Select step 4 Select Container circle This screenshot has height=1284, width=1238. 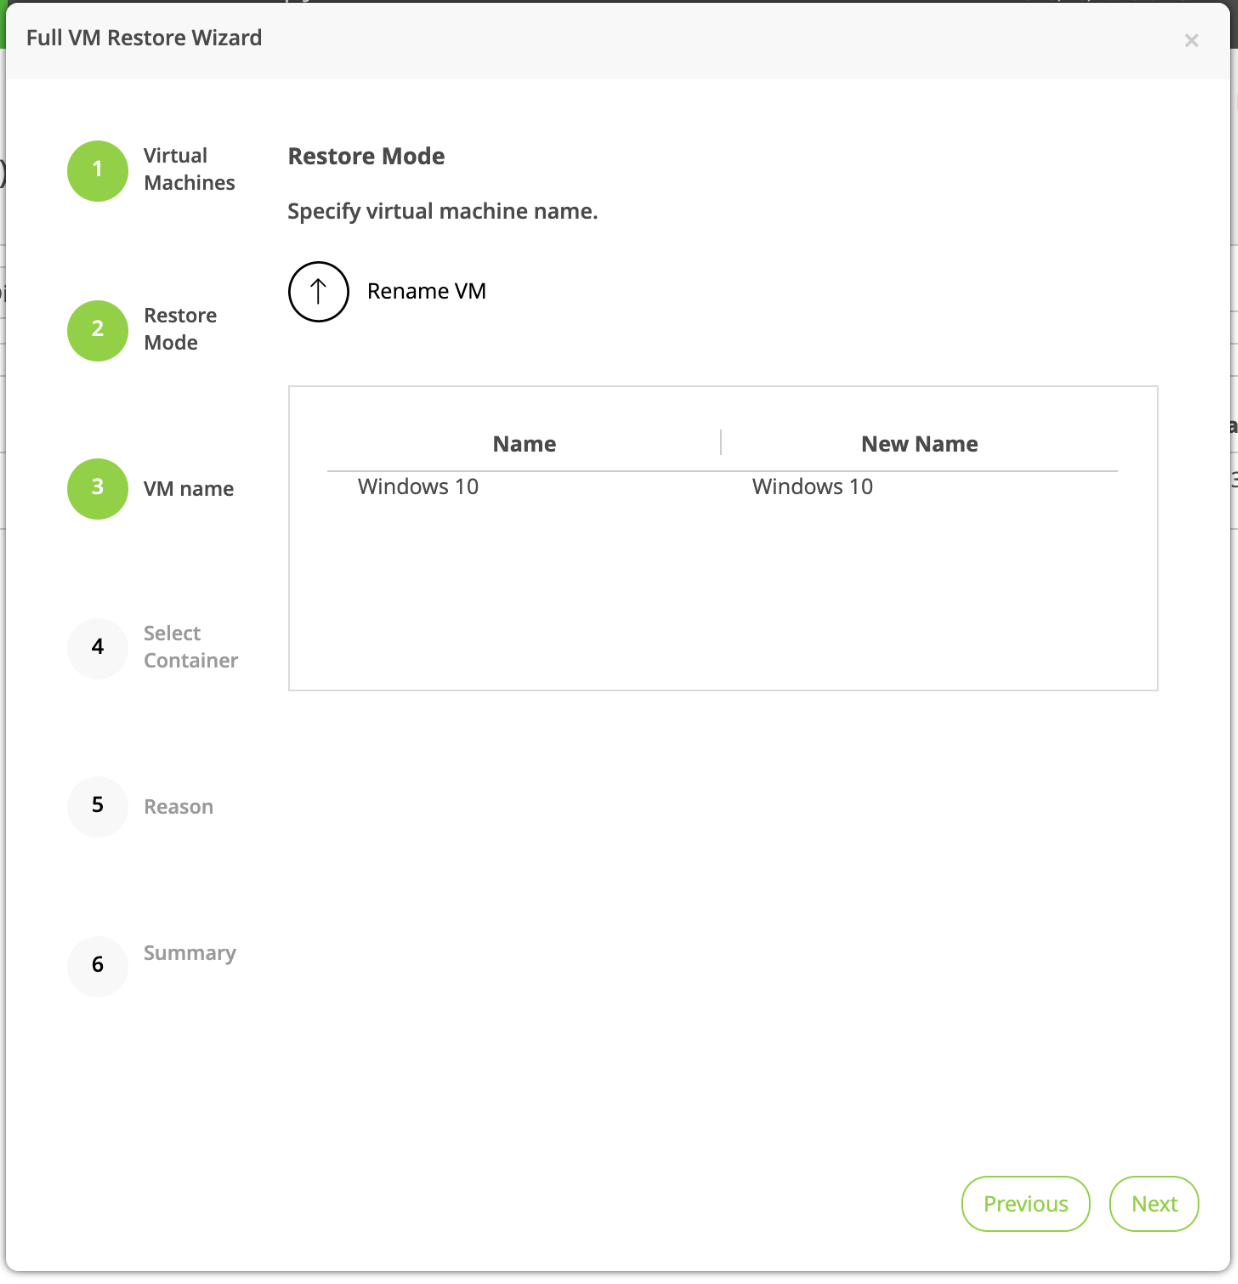98,648
